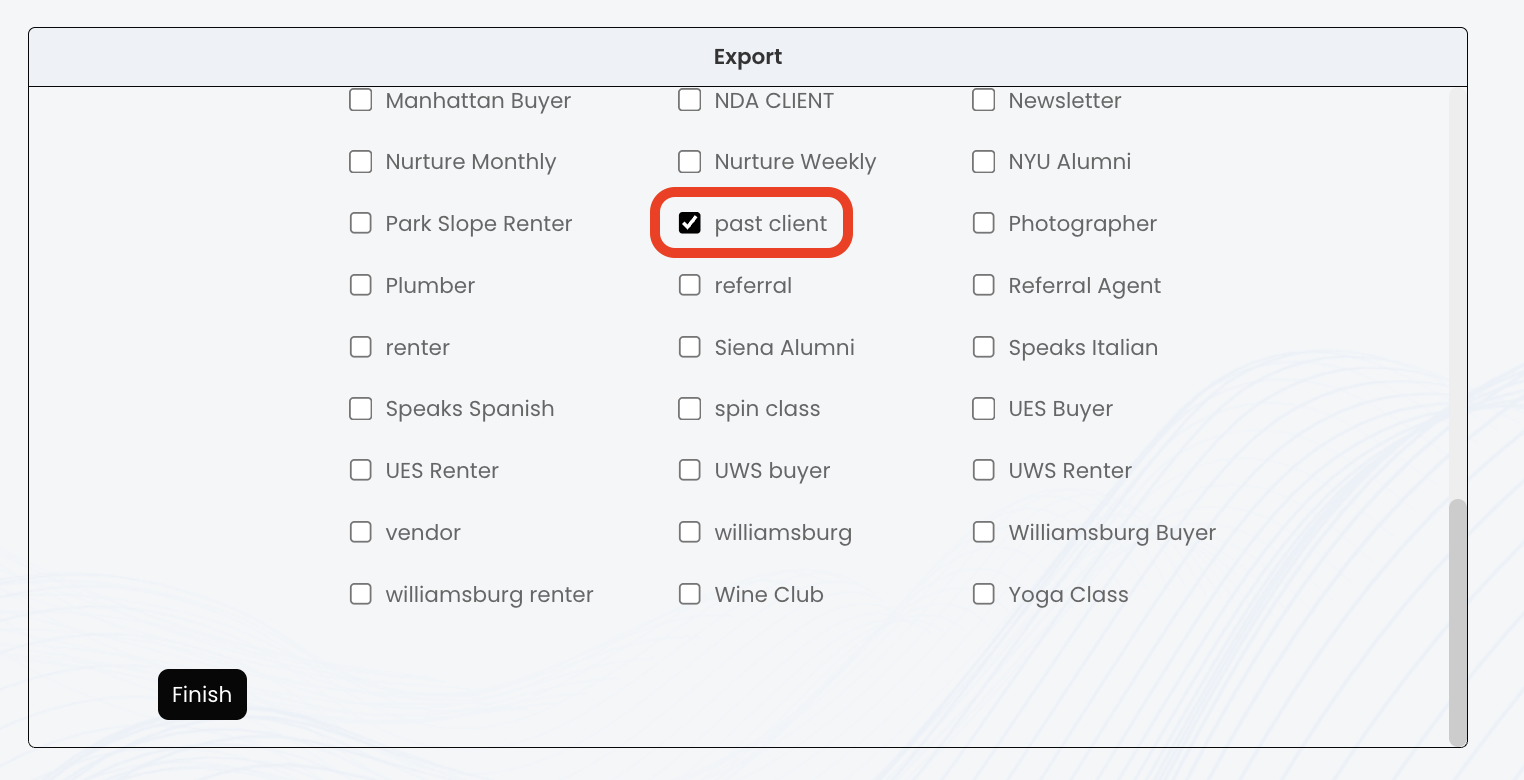This screenshot has width=1524, height=780.
Task: Select the UES Buyer checkbox
Action: click(x=984, y=409)
